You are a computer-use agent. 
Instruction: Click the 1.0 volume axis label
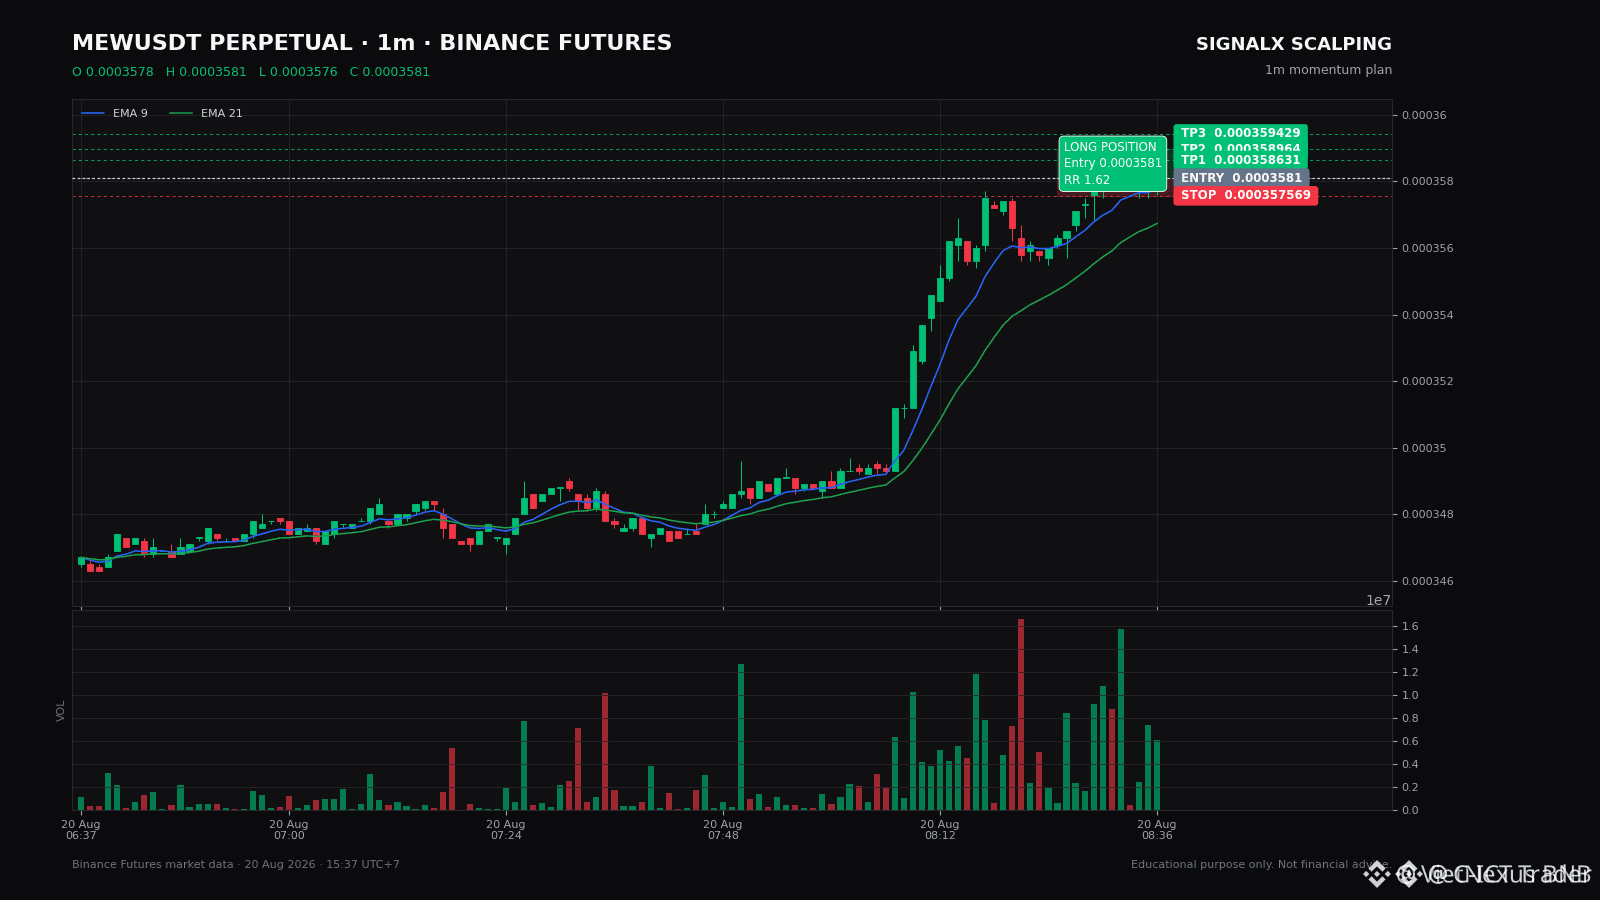(1410, 695)
